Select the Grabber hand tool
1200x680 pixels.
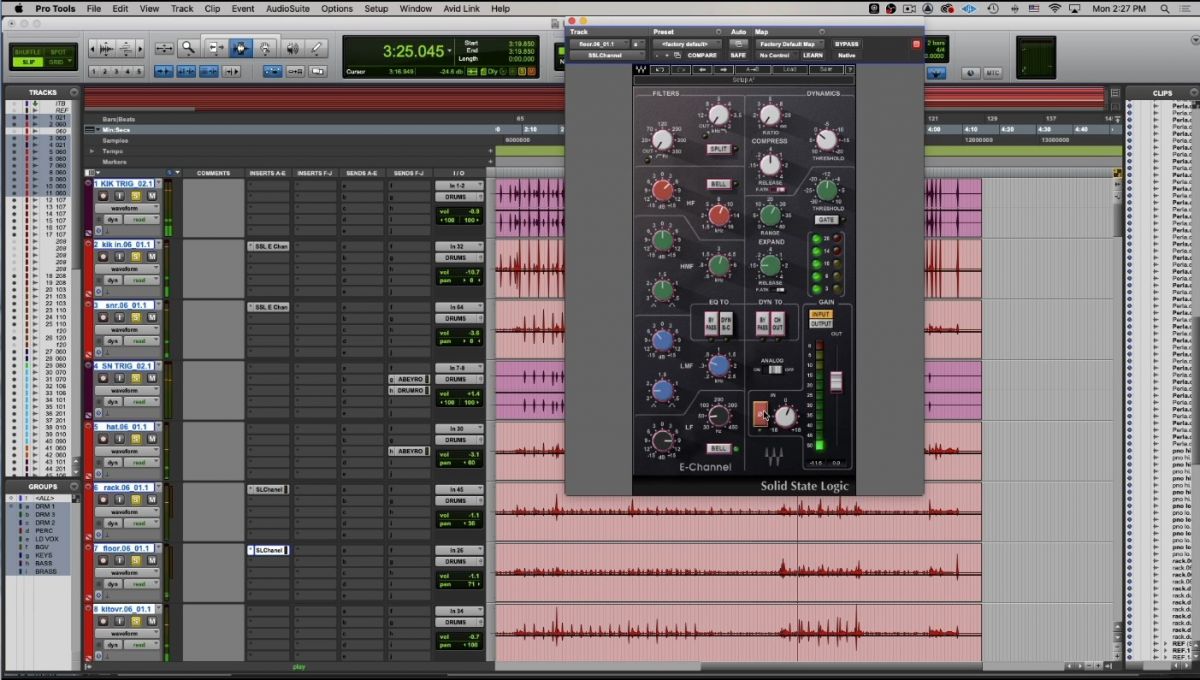click(x=265, y=48)
